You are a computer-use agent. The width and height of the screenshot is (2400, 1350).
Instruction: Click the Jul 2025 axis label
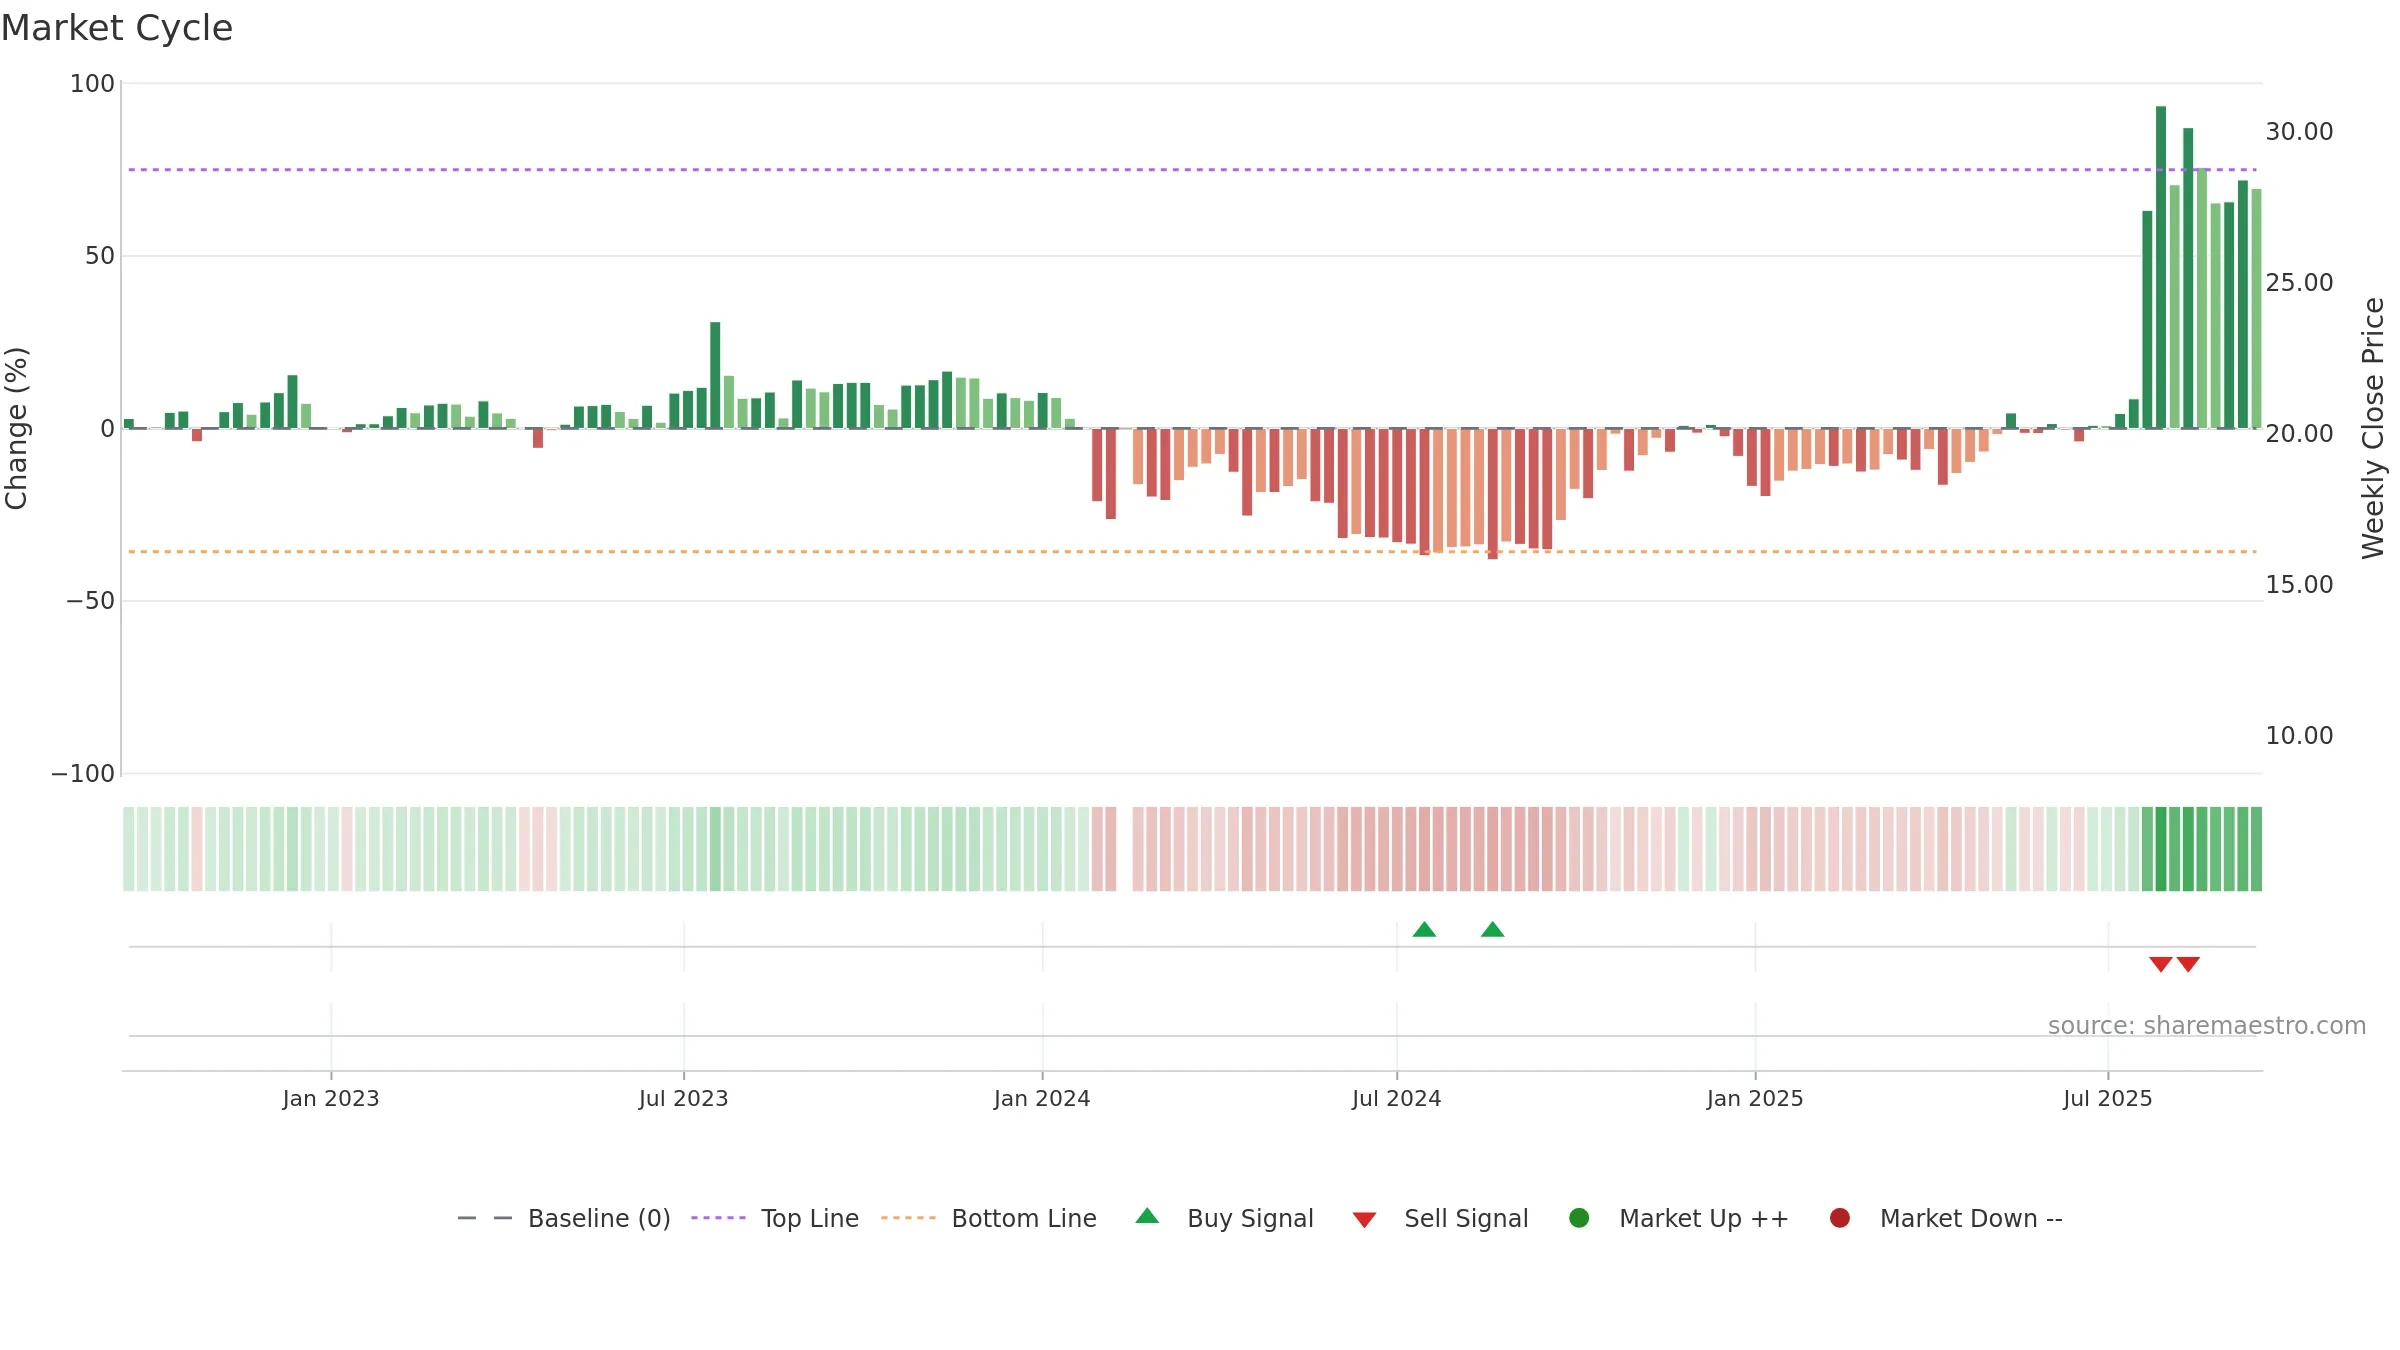point(2108,1099)
